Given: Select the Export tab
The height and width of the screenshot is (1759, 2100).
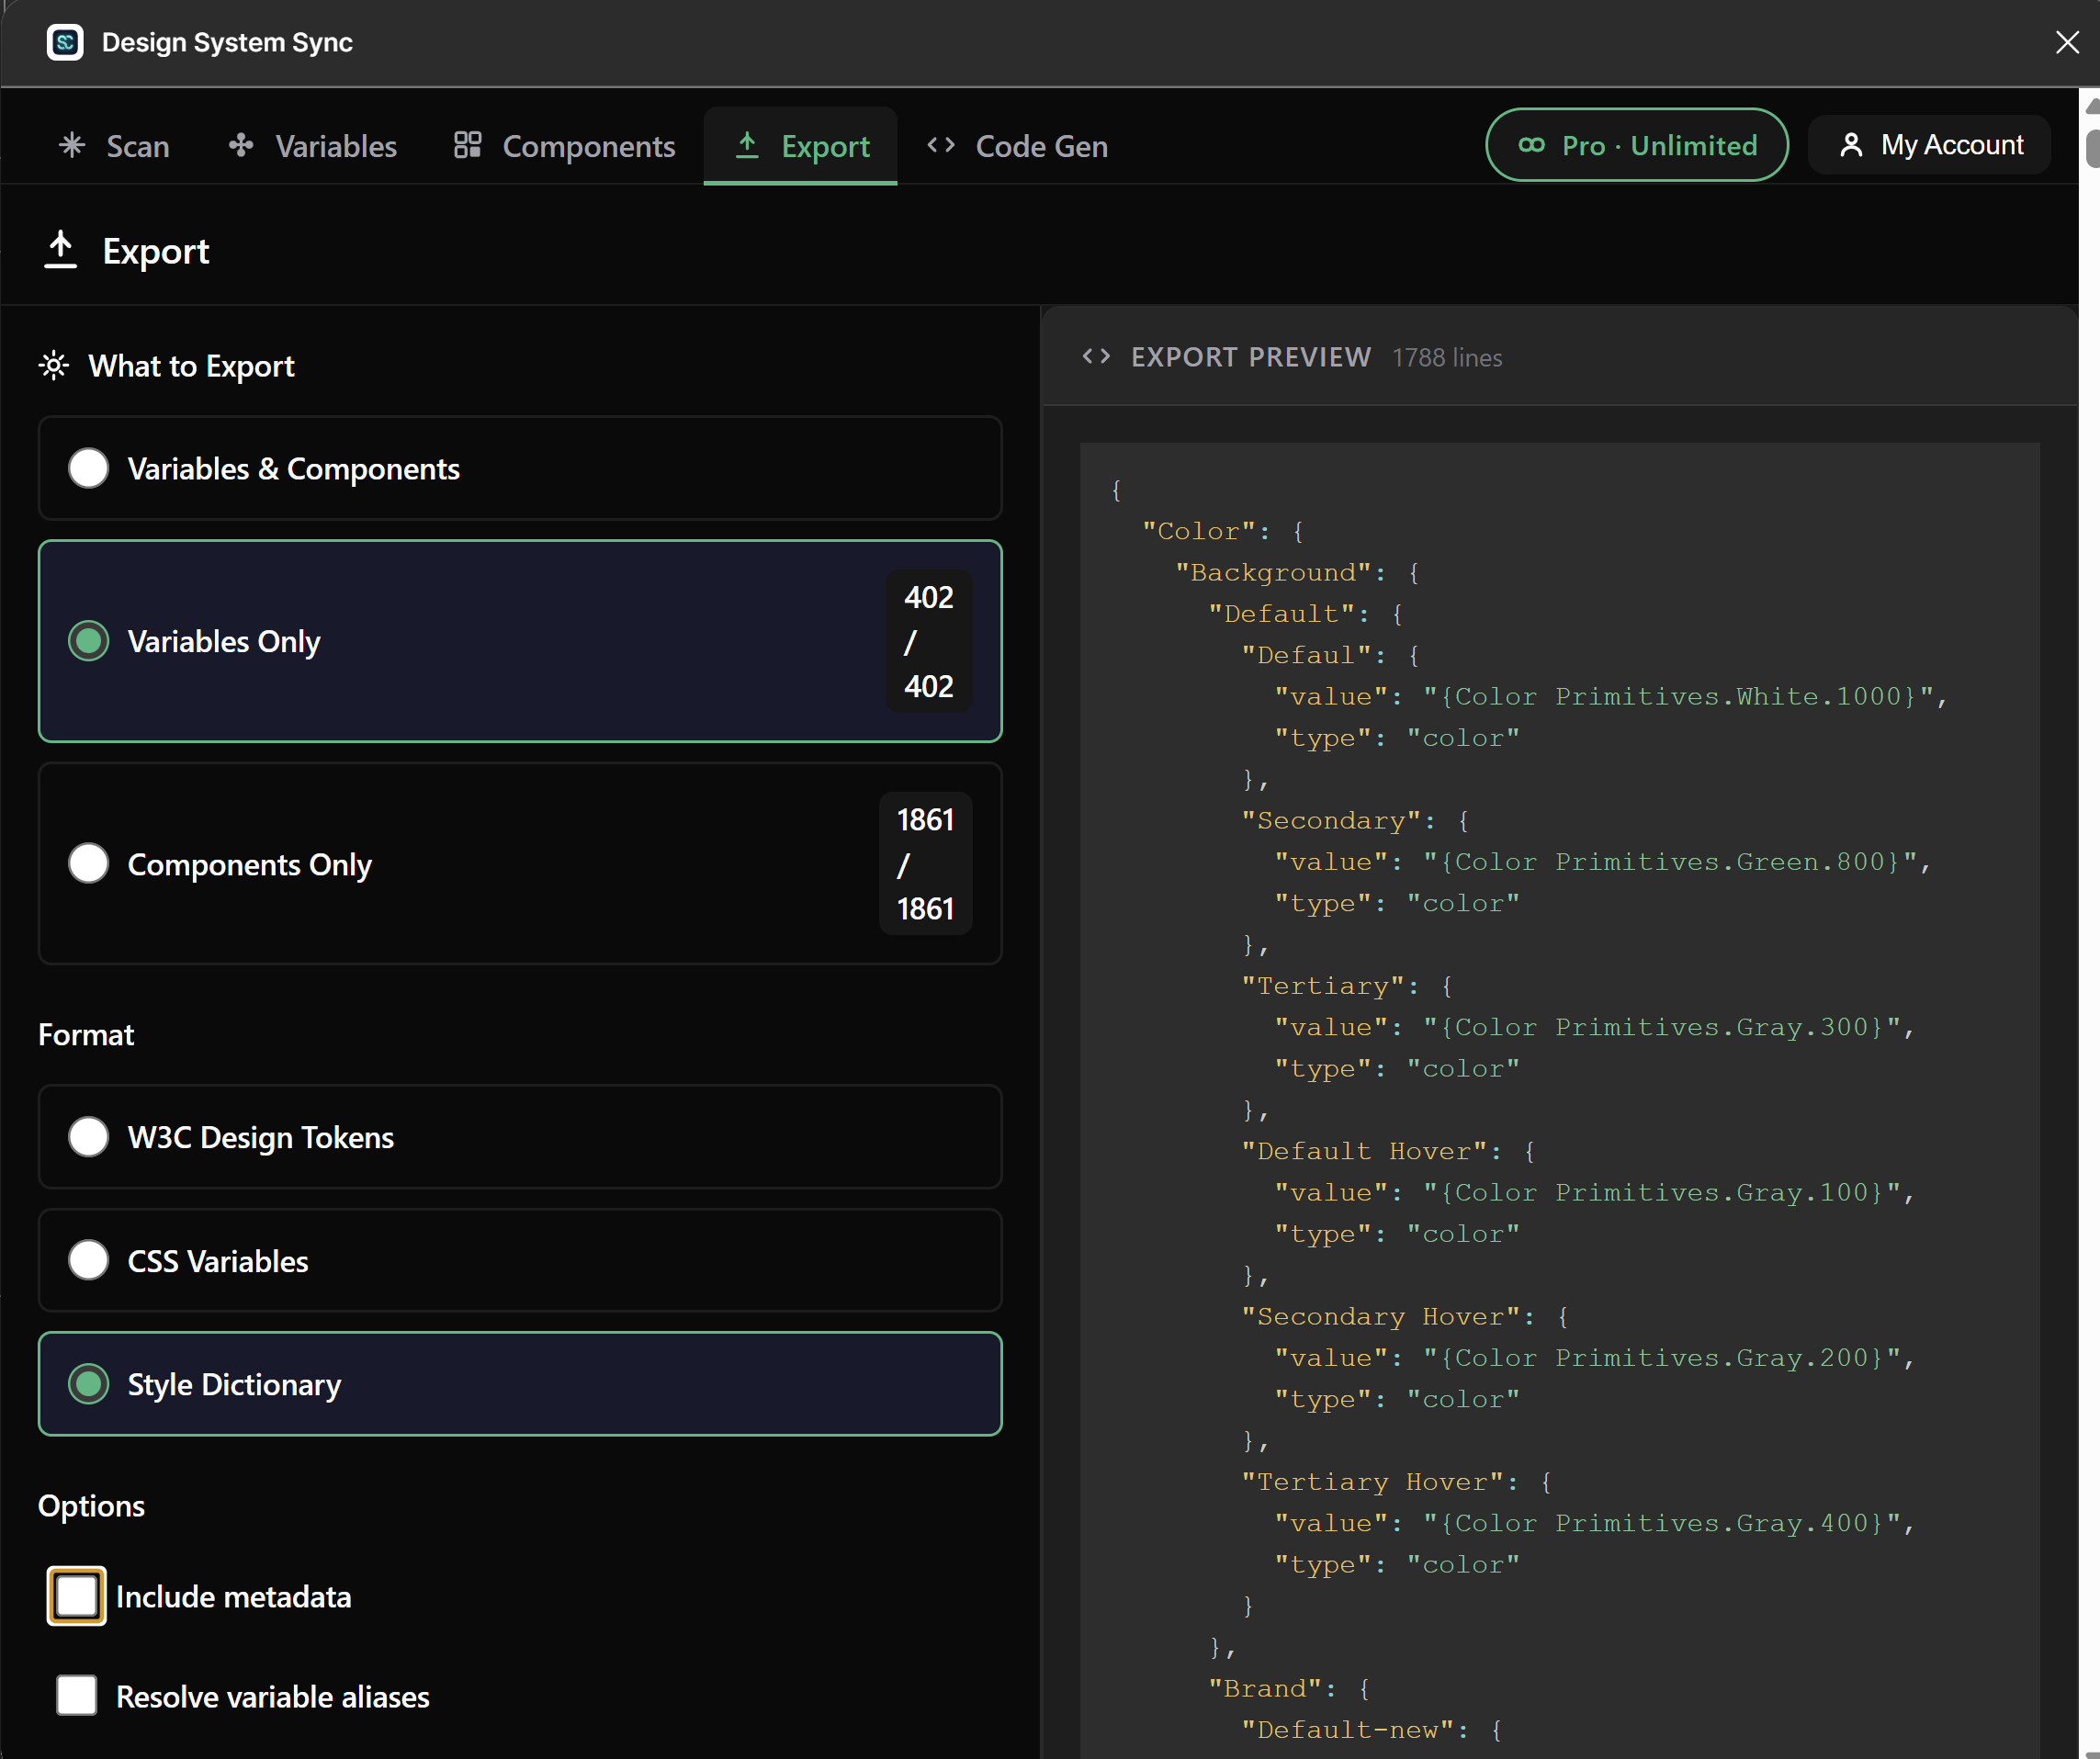Looking at the screenshot, I should (x=800, y=146).
